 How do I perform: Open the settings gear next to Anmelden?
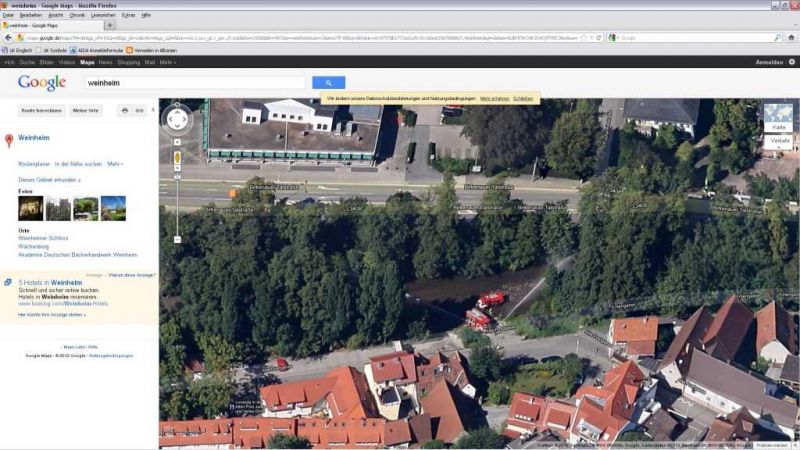click(x=791, y=62)
